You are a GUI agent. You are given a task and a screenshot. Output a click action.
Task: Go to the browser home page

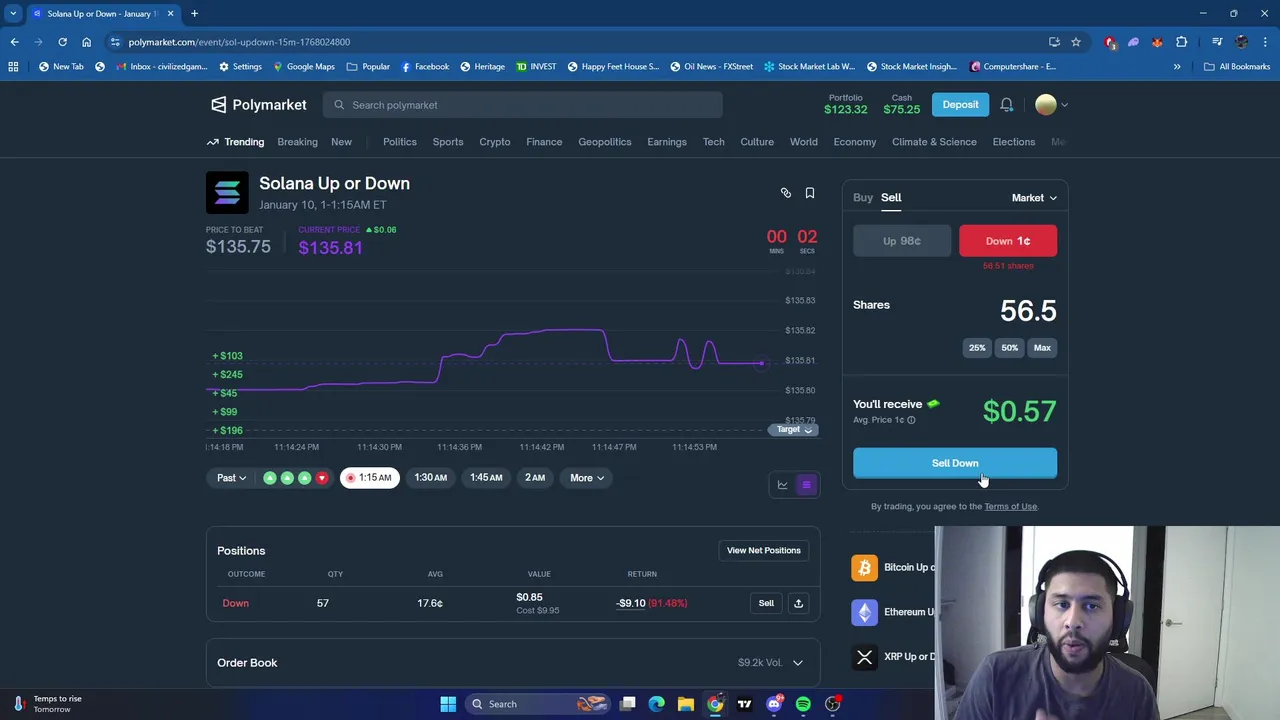click(86, 42)
